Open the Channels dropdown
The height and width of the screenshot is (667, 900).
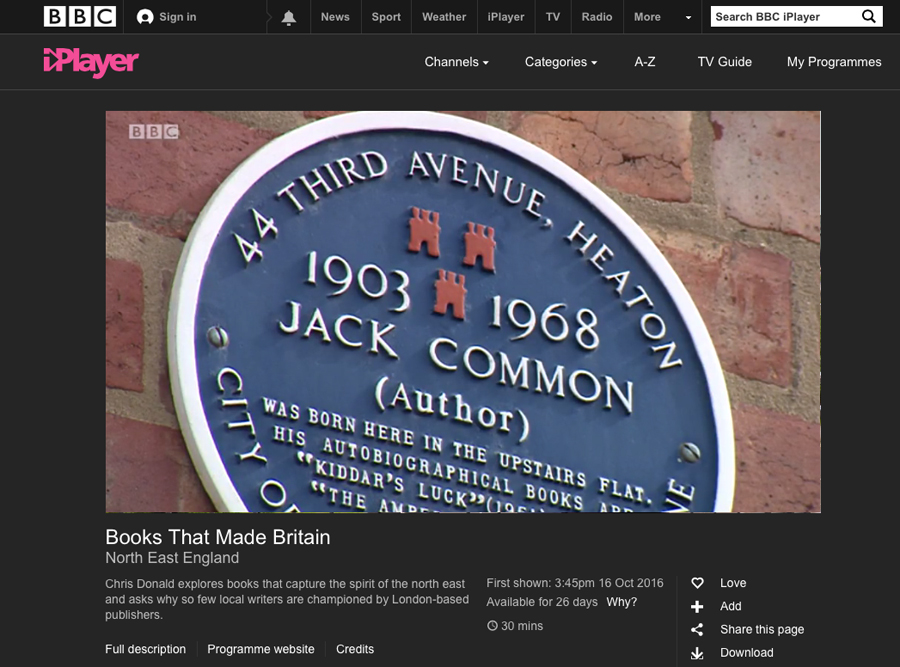(456, 62)
